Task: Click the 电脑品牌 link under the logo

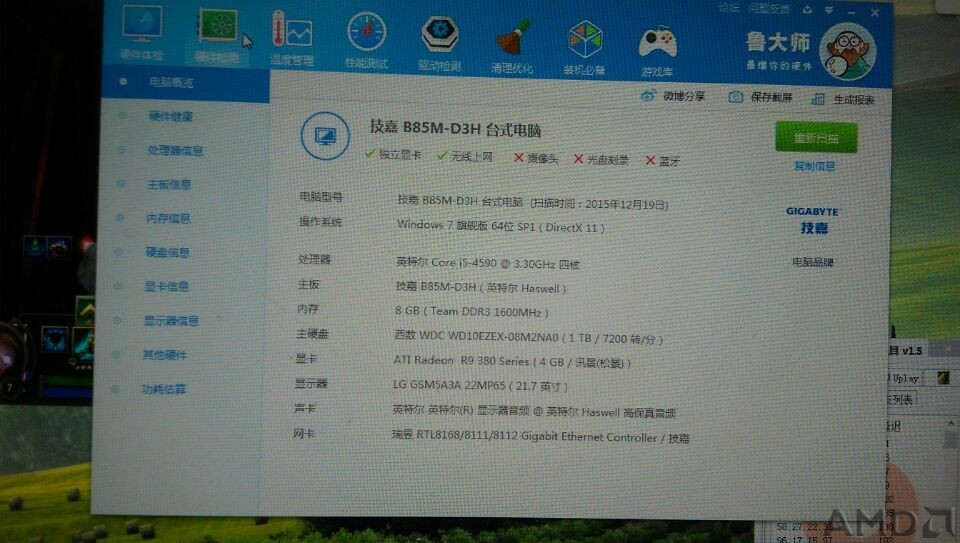Action: click(x=812, y=262)
